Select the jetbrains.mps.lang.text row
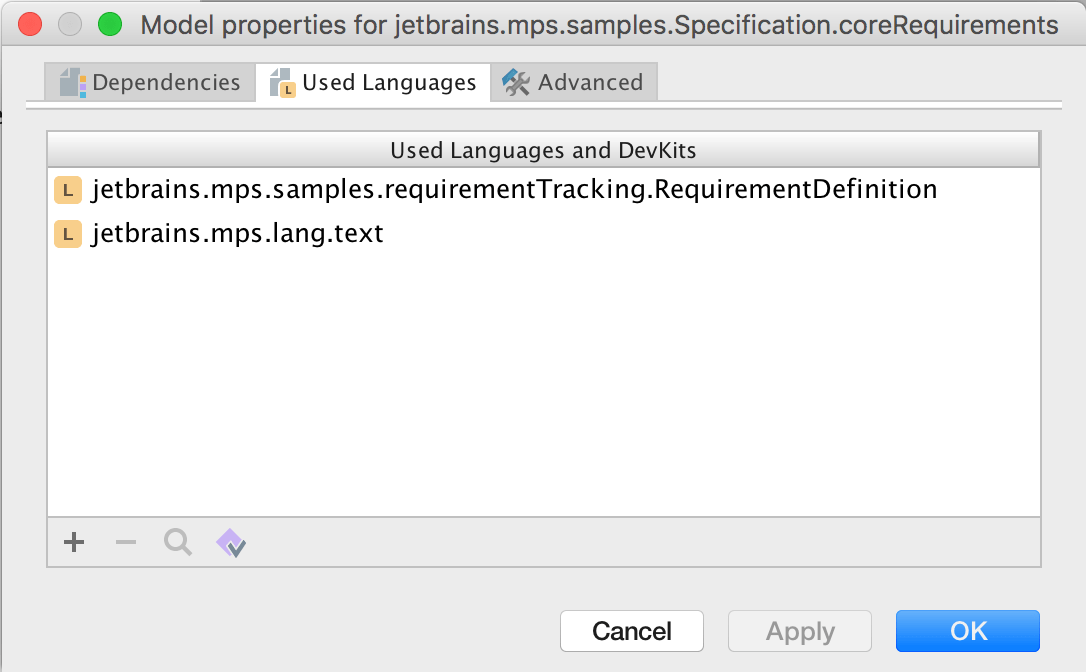This screenshot has height=672, width=1086. pos(238,234)
